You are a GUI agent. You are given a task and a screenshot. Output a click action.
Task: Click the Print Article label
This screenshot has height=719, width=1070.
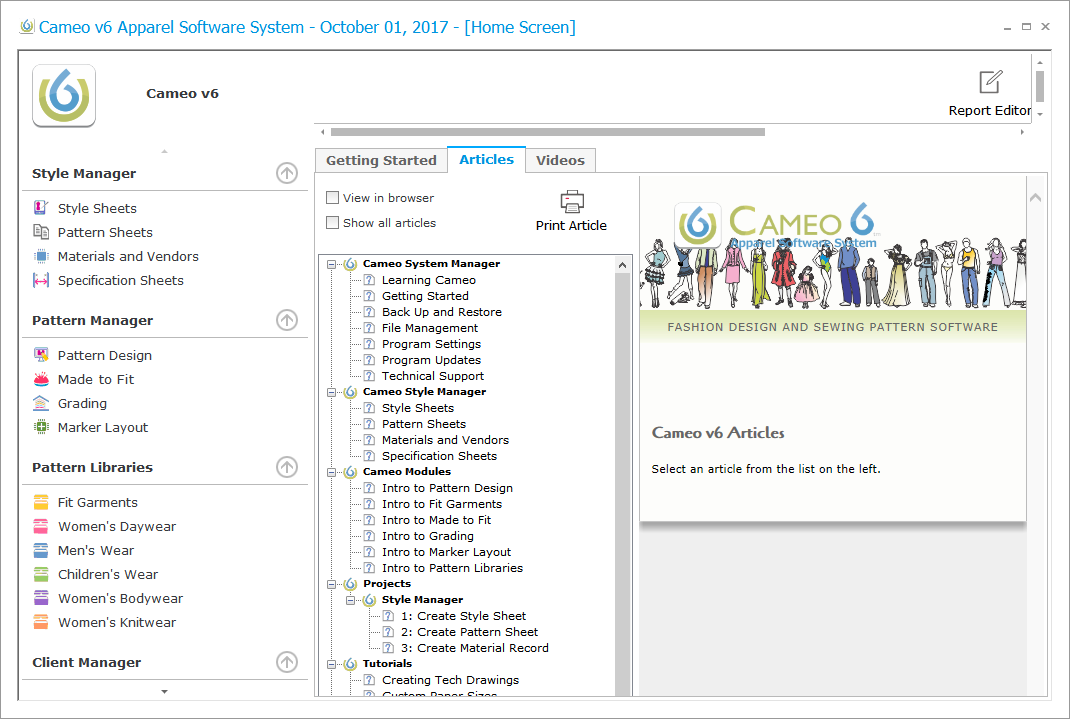pyautogui.click(x=571, y=225)
